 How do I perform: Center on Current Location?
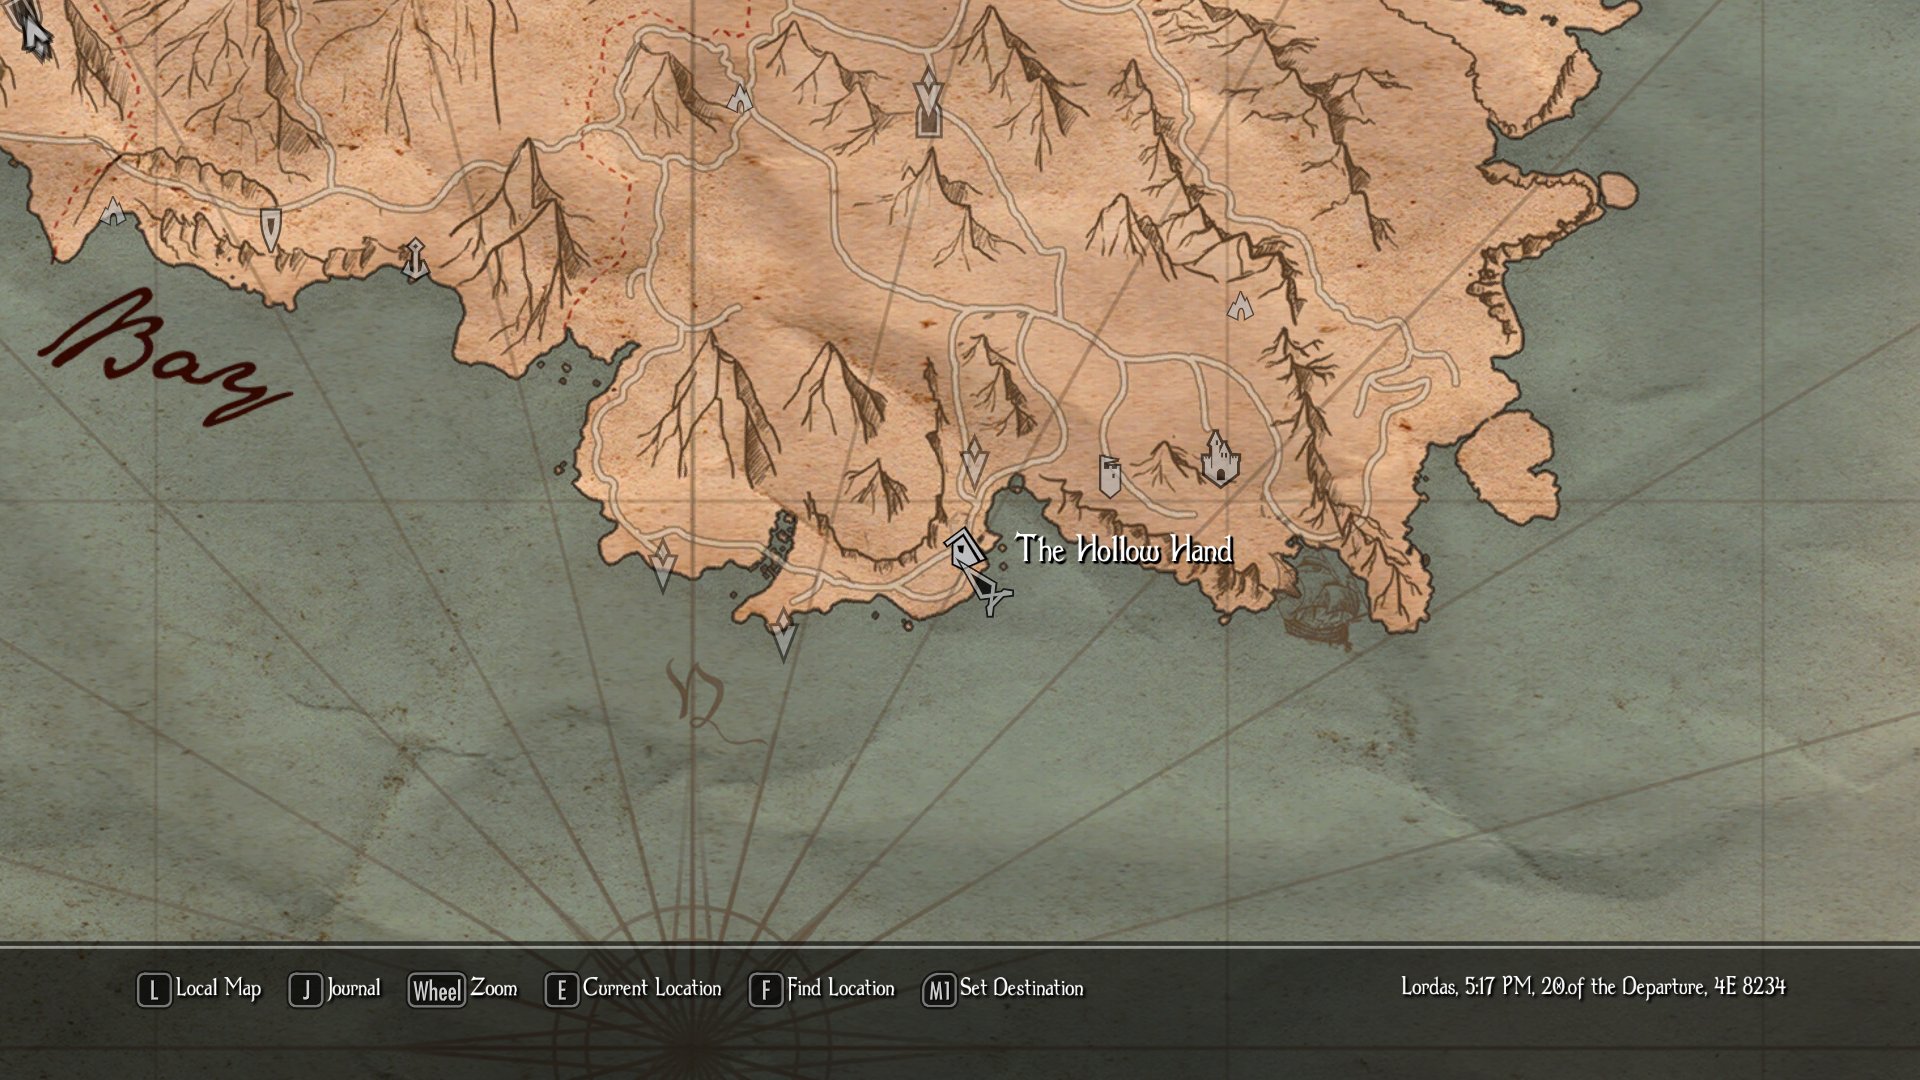pyautogui.click(x=633, y=989)
